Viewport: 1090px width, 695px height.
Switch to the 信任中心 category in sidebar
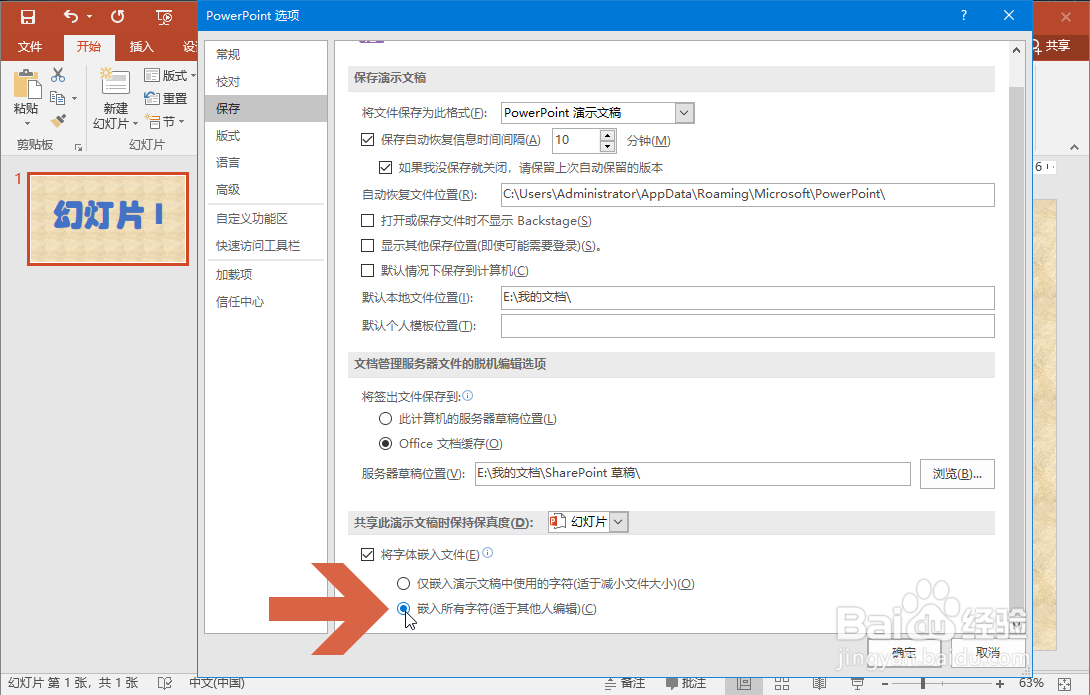point(240,301)
